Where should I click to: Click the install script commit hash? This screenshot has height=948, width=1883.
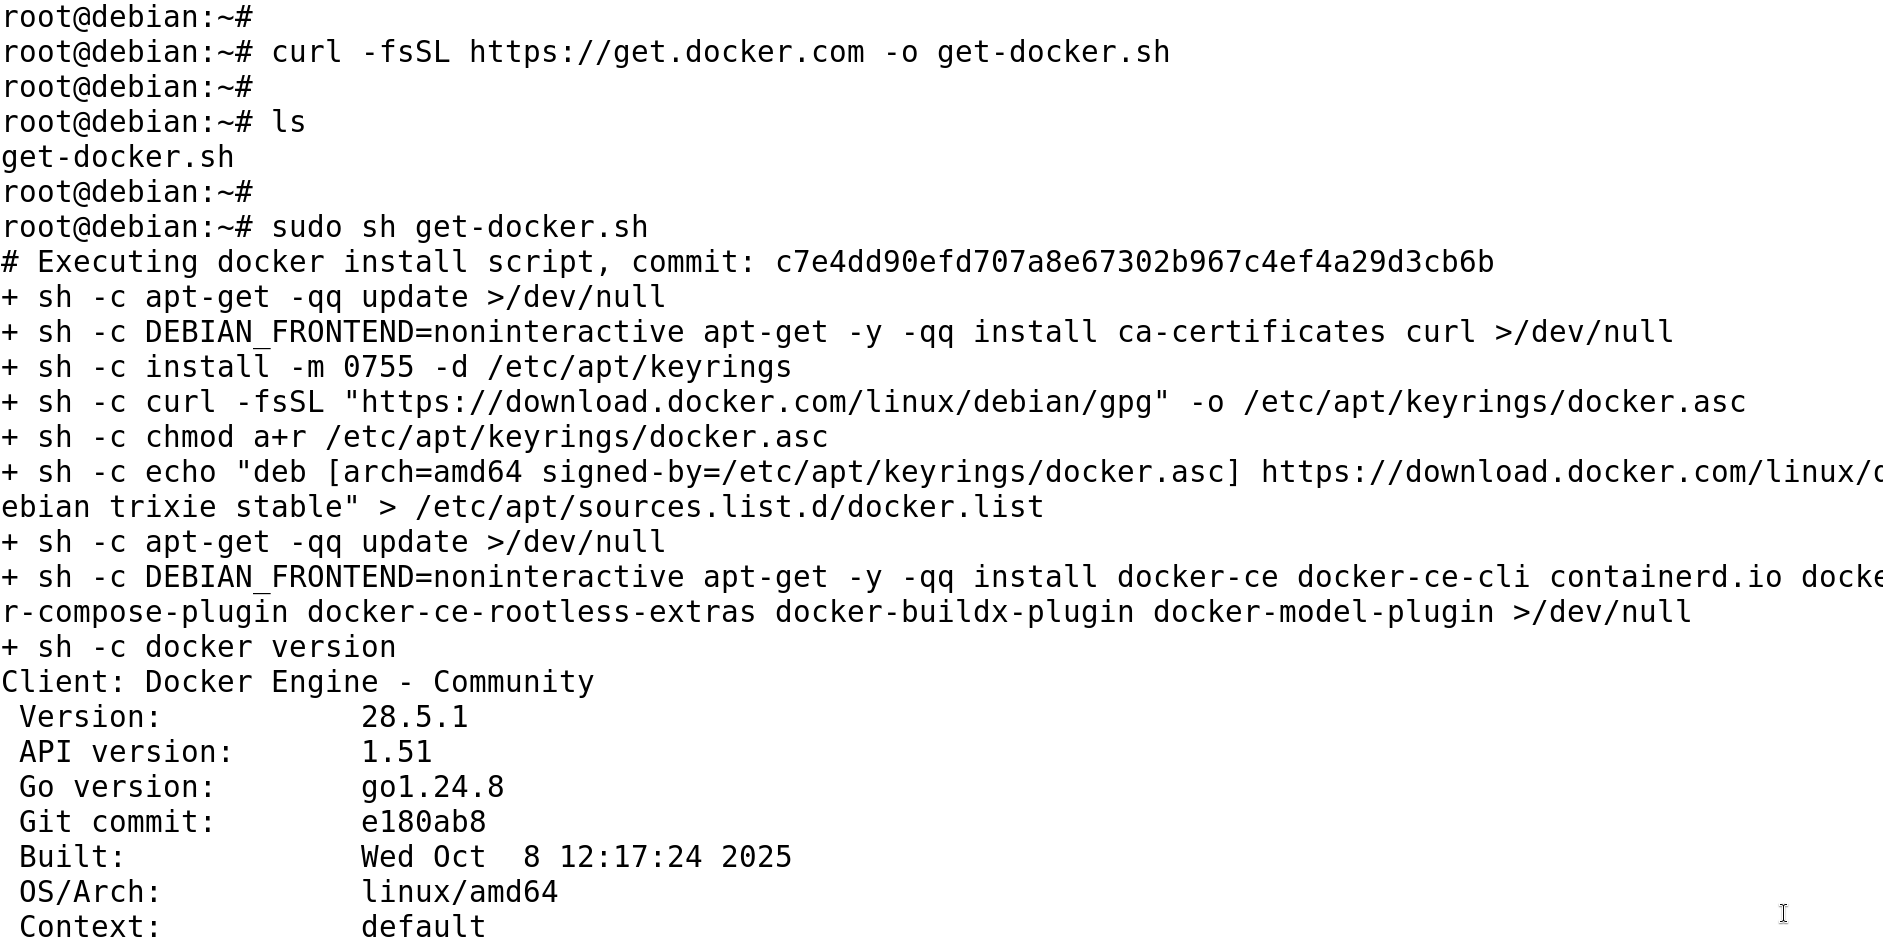pos(1134,262)
